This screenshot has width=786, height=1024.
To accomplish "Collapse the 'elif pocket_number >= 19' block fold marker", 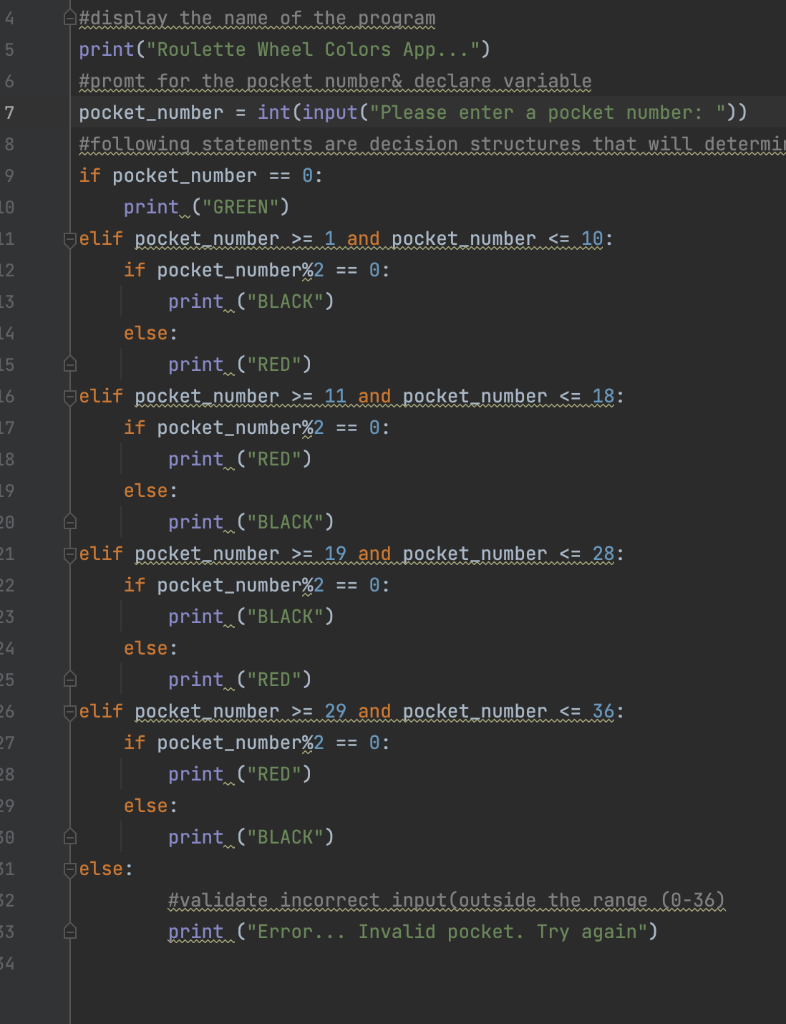I will 70,554.
